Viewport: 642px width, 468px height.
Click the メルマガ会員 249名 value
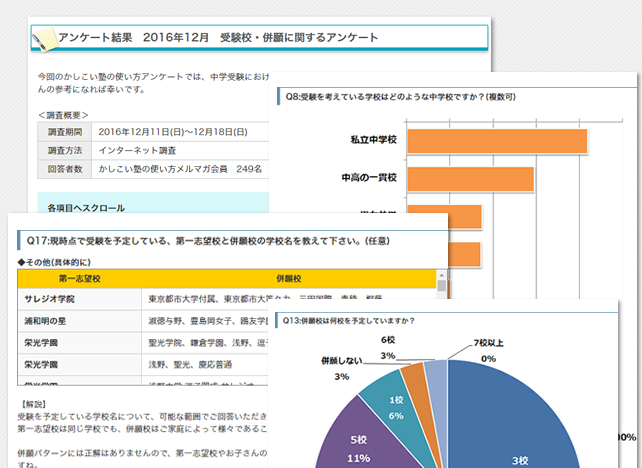pos(180,169)
